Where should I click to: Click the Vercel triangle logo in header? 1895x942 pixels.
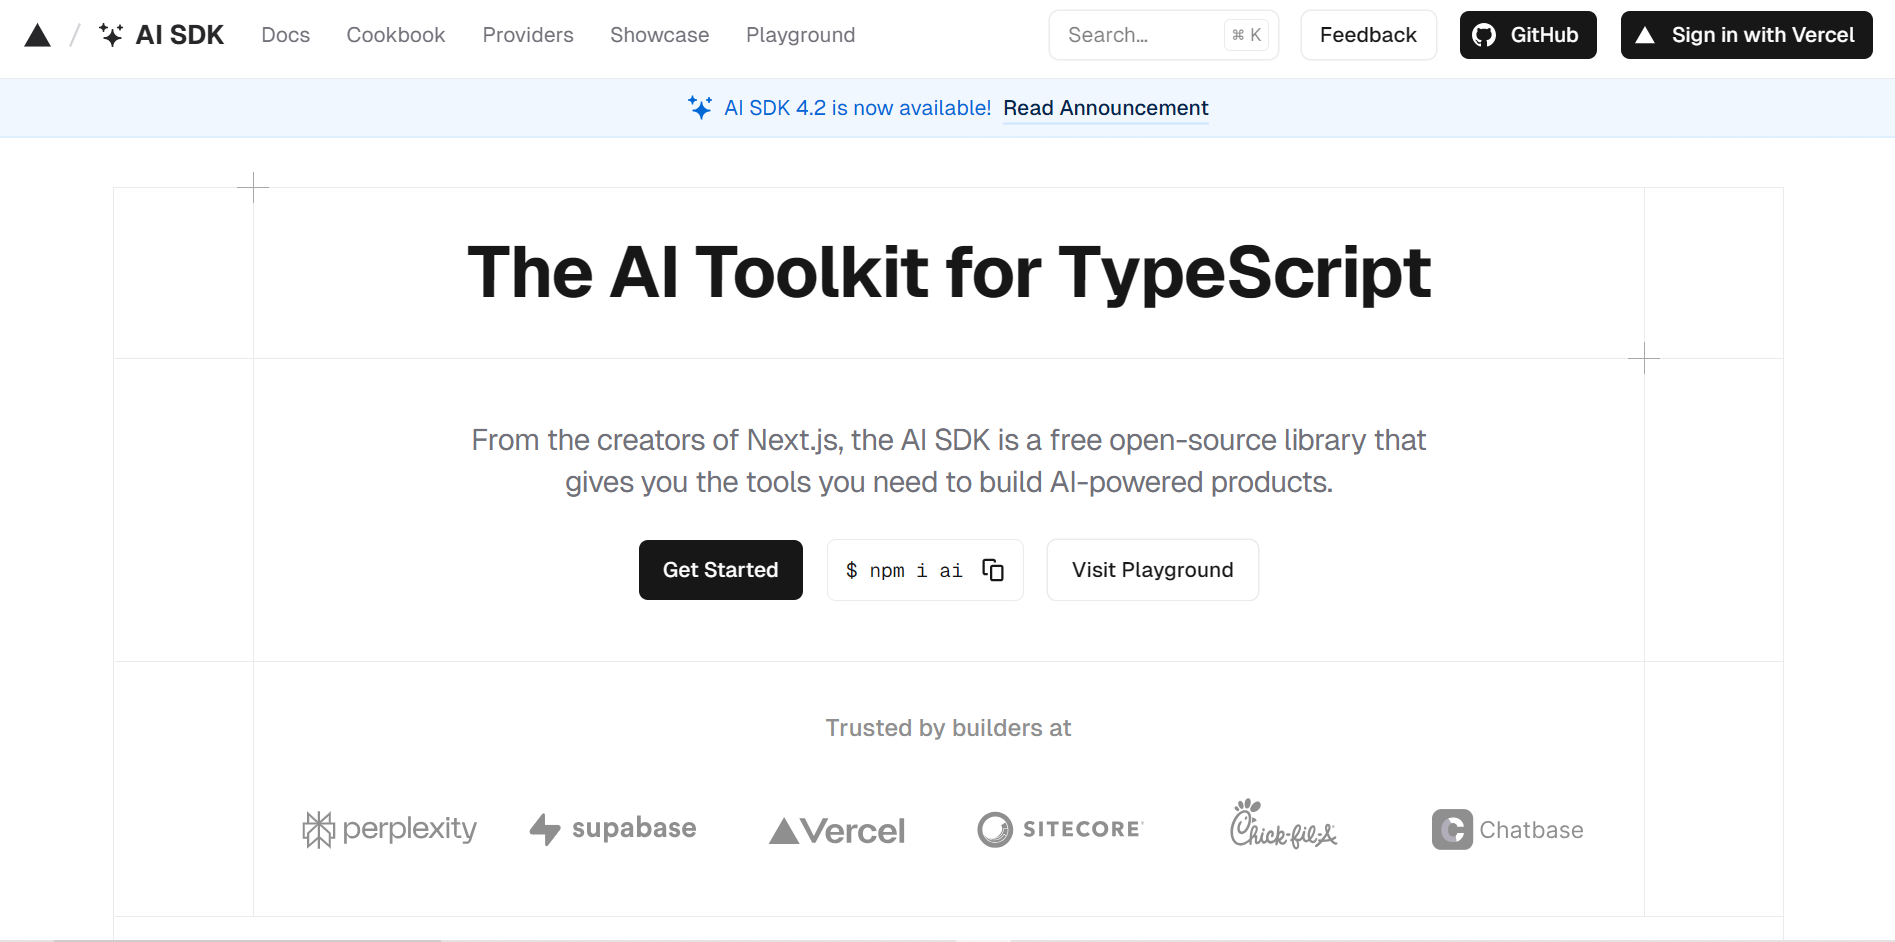pyautogui.click(x=38, y=36)
